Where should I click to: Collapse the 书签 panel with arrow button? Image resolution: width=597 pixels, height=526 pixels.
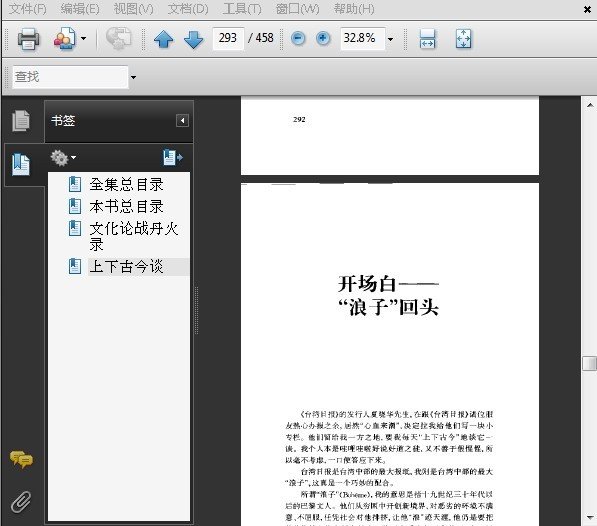182,121
